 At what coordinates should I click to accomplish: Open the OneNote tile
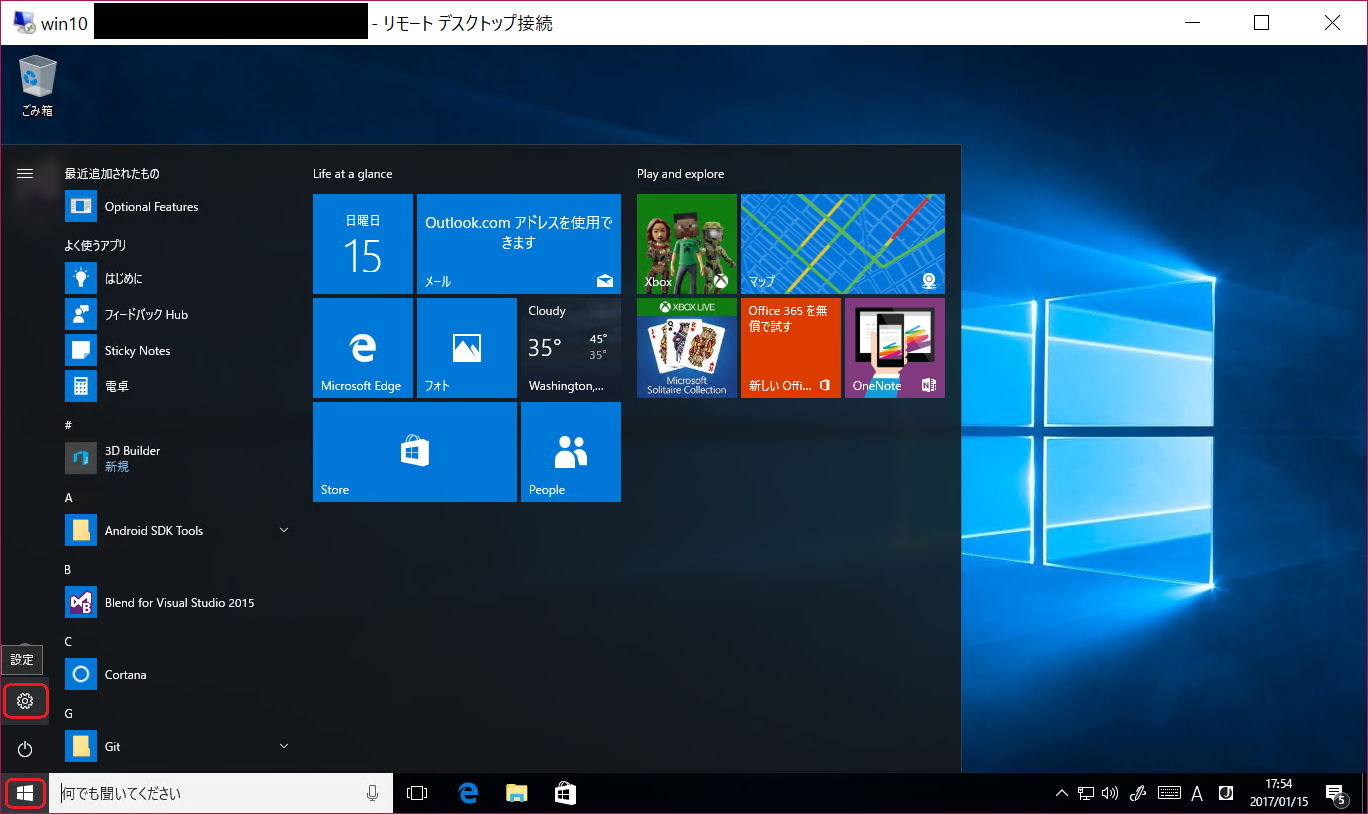[x=894, y=347]
